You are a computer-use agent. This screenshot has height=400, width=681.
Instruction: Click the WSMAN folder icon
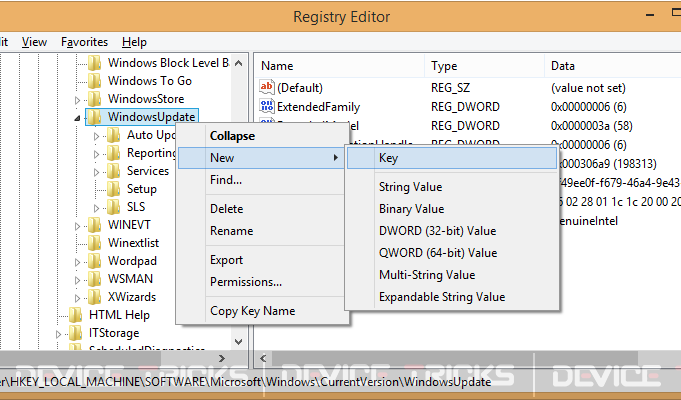pyautogui.click(x=95, y=279)
